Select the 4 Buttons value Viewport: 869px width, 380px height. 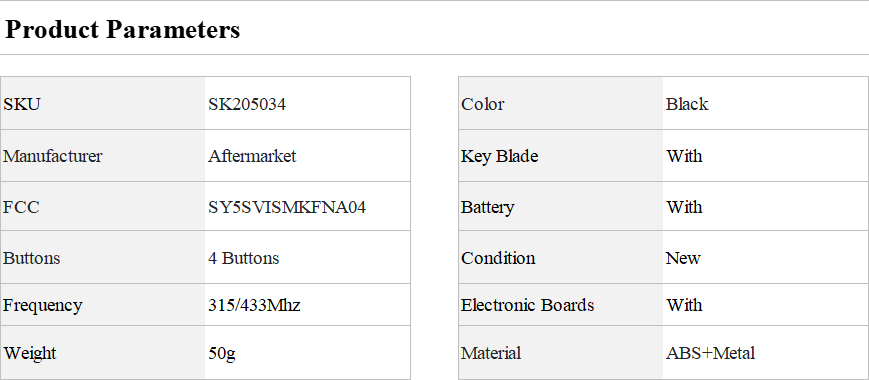[x=244, y=258]
